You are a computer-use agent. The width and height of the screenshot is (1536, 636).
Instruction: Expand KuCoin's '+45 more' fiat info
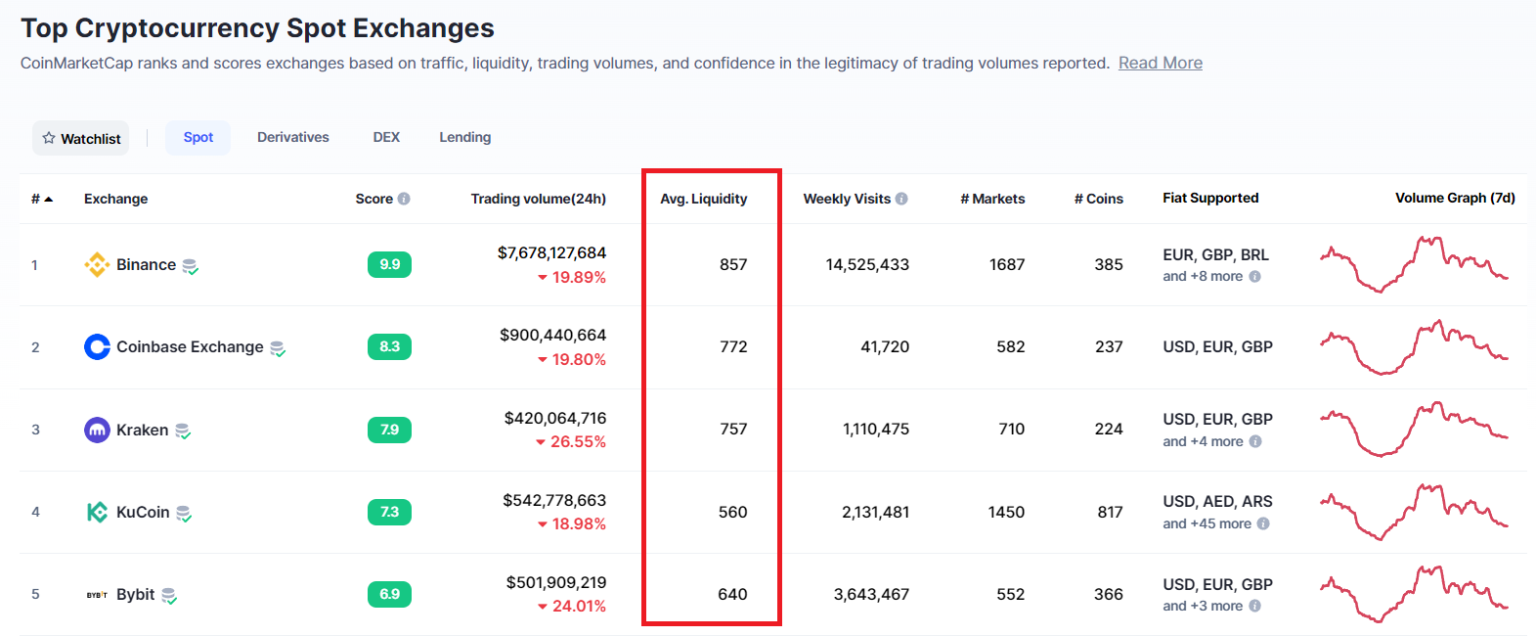coord(1263,523)
